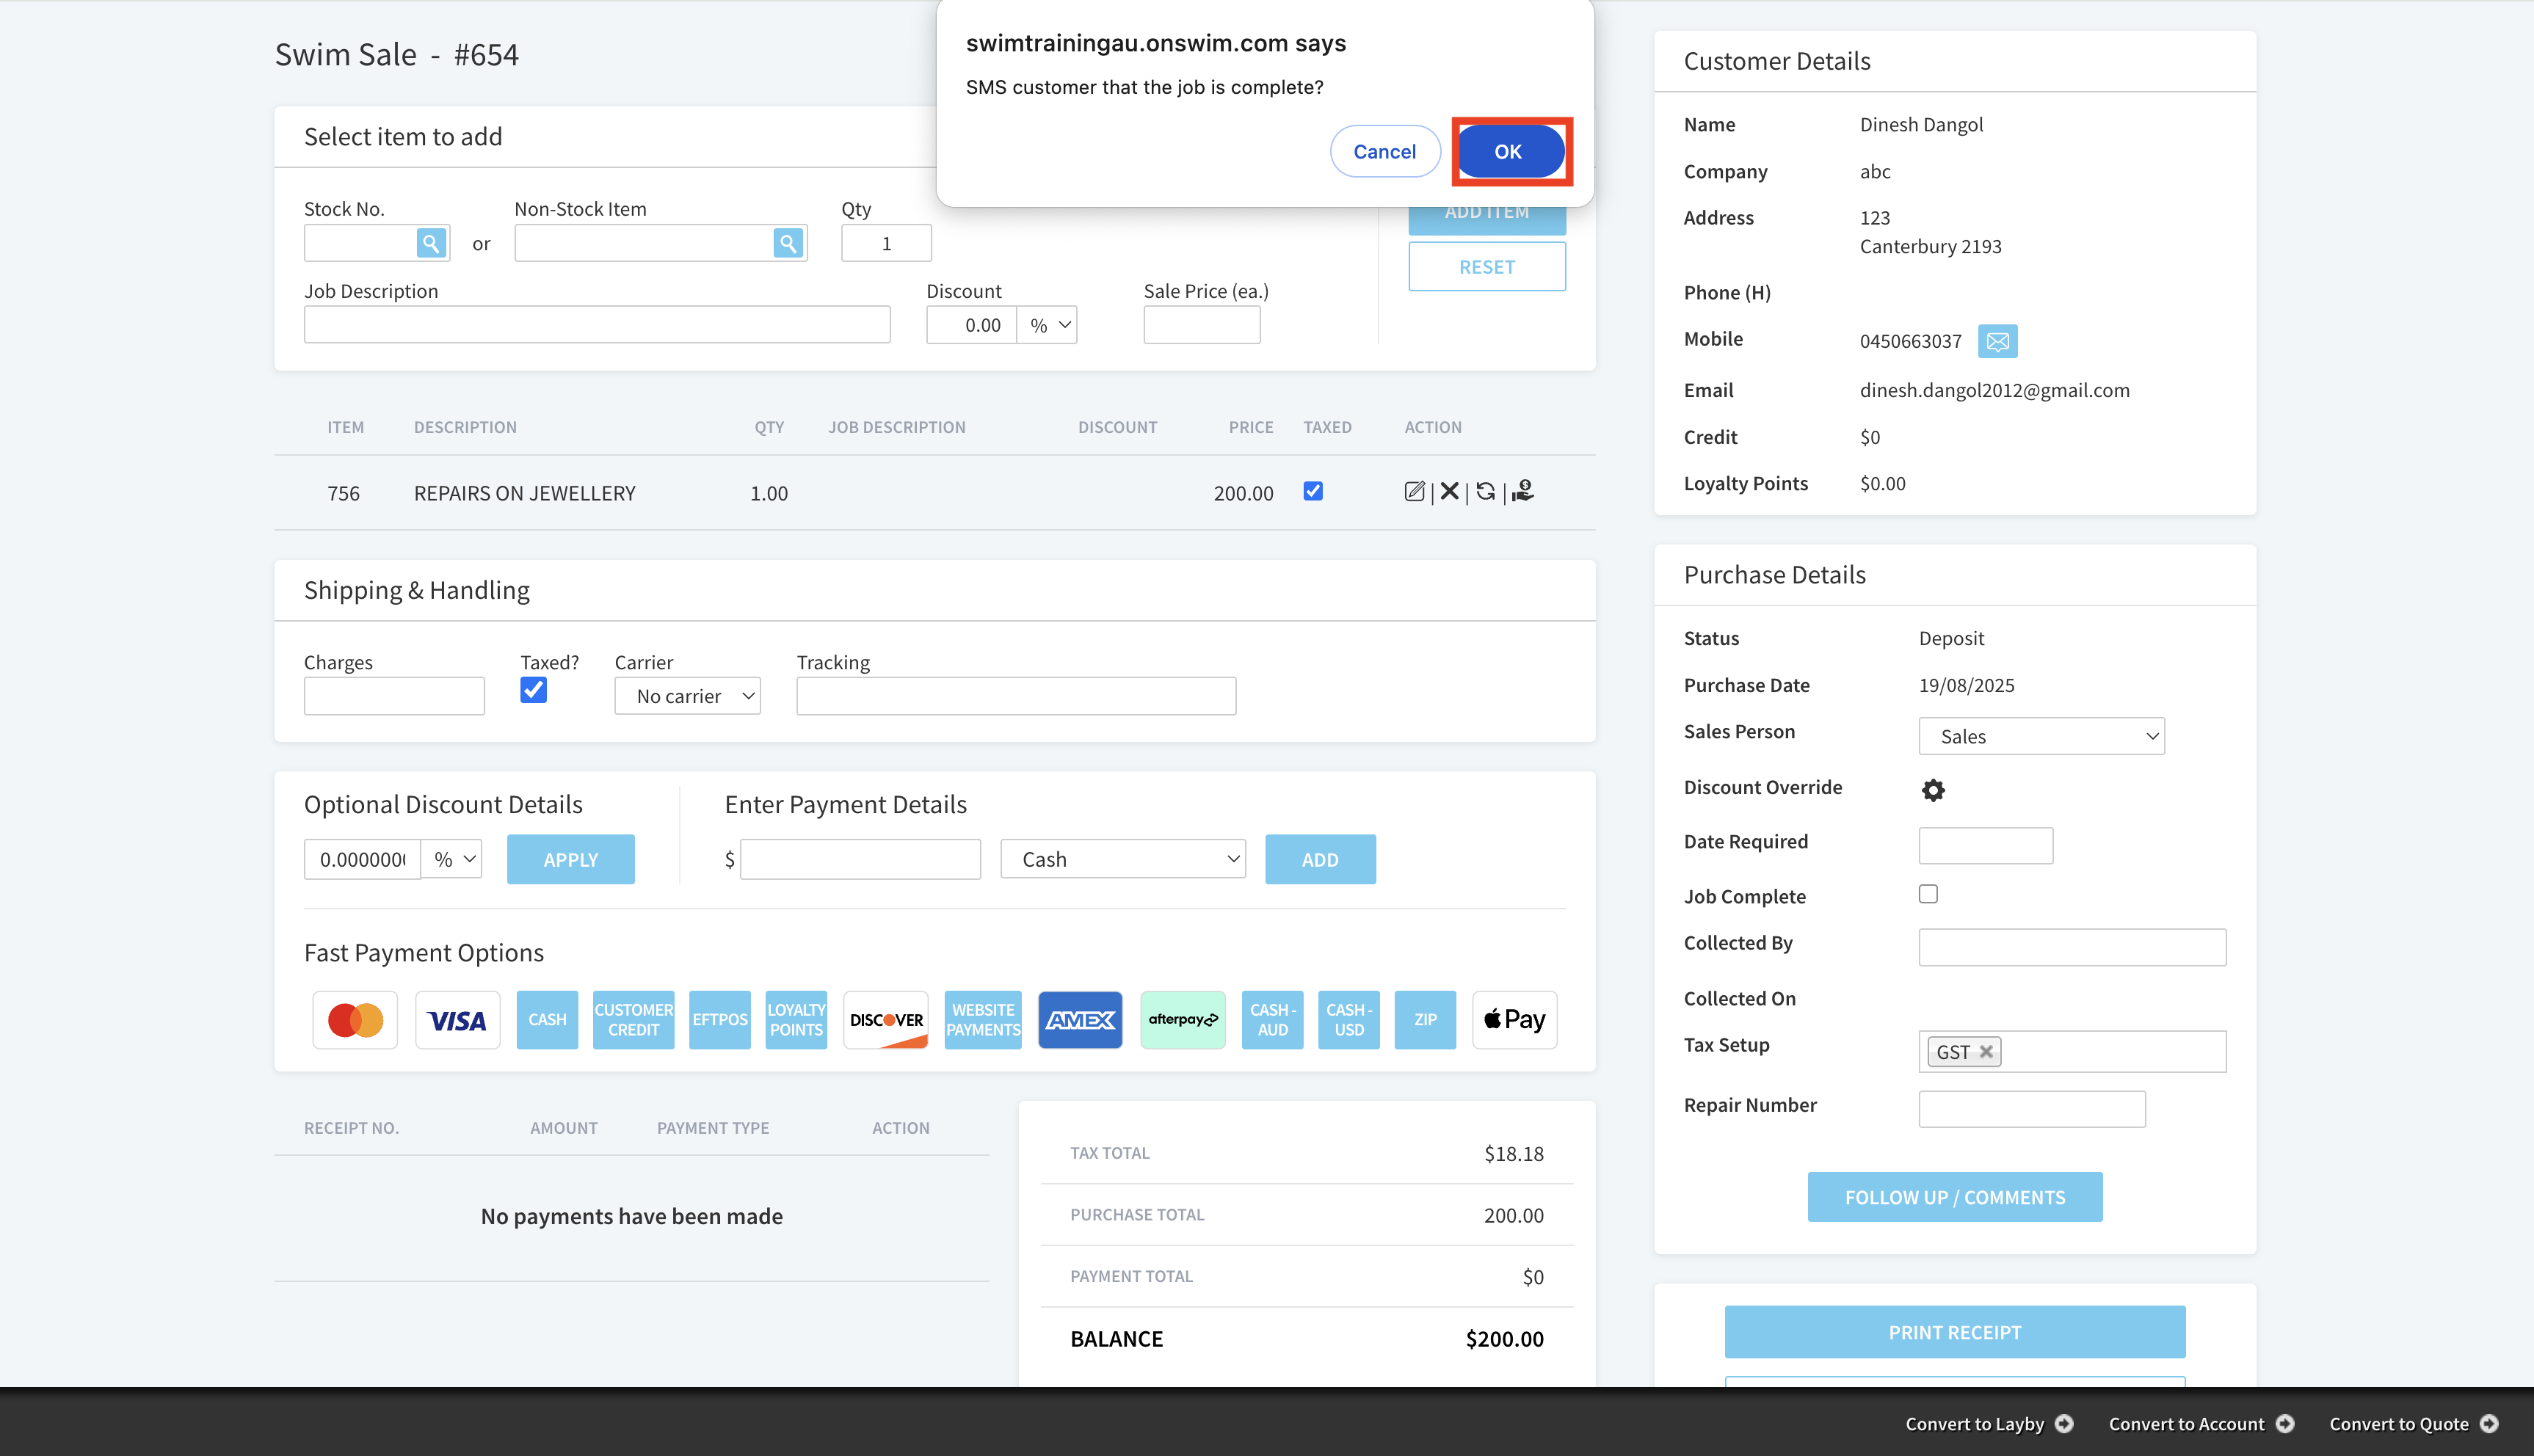Open the Sales Person dropdown
Screen dimensions: 2534x1456
[2041, 737]
